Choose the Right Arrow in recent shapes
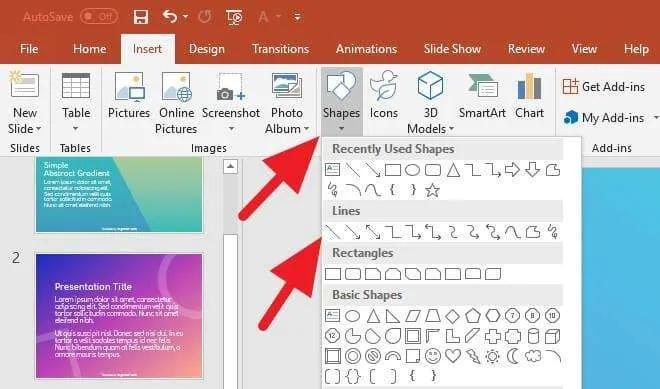Viewport: 660px width, 389px height. pyautogui.click(x=512, y=170)
